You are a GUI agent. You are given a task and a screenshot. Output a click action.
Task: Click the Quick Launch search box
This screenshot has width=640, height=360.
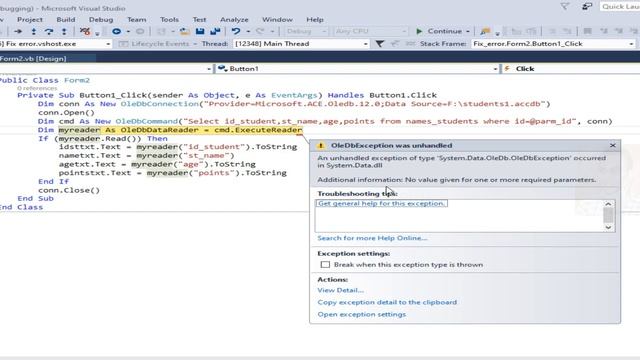click(x=620, y=7)
